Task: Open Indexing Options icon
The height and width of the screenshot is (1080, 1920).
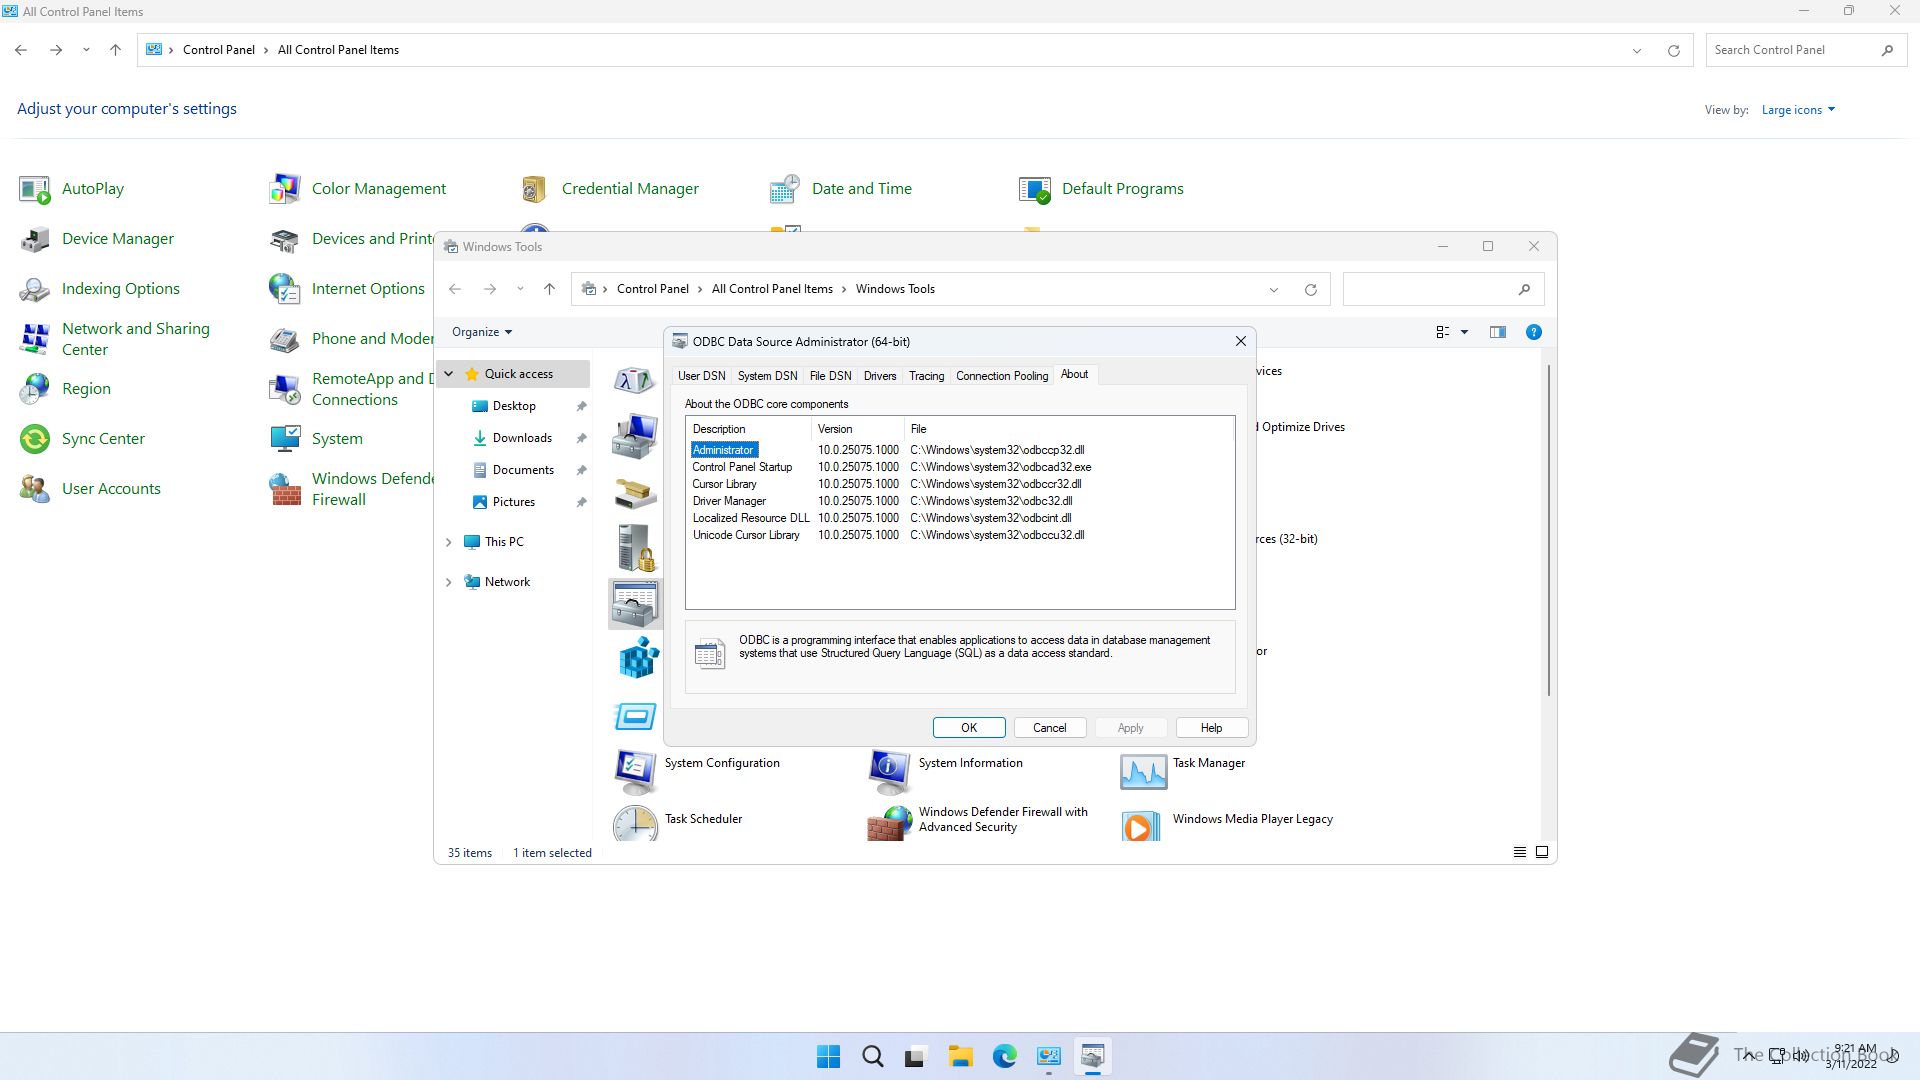Action: point(35,289)
